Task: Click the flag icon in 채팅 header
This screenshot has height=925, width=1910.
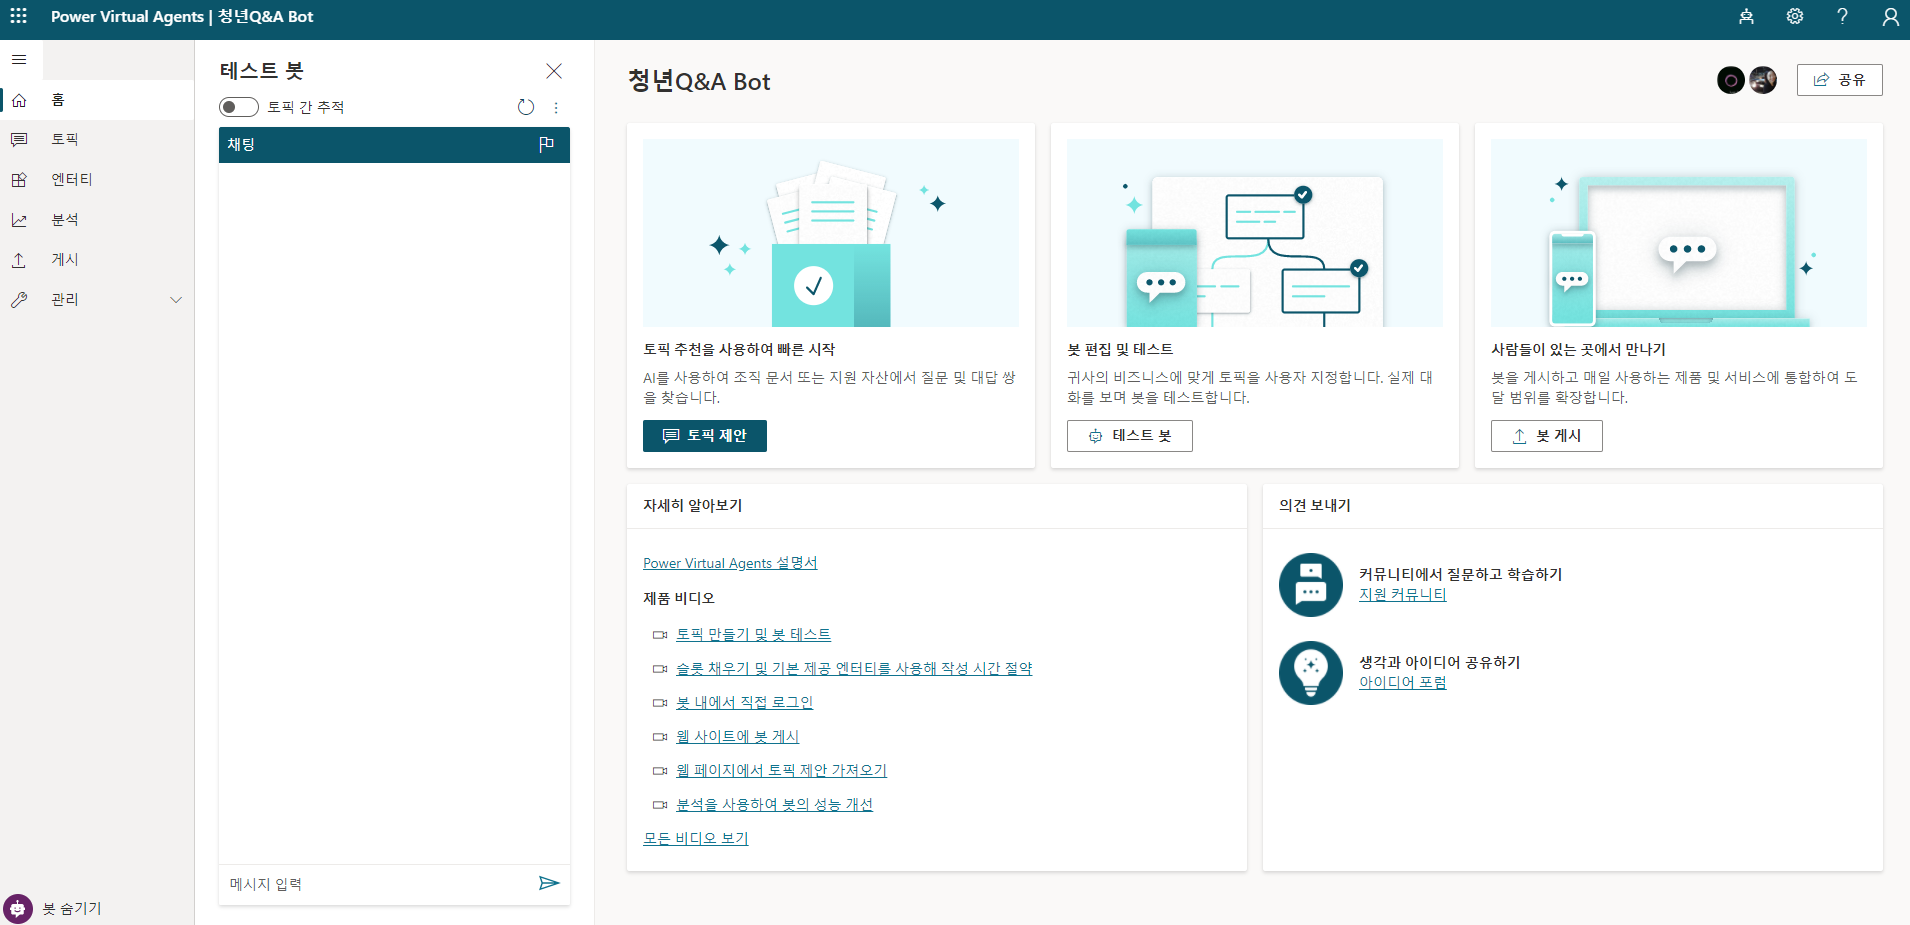Action: [x=546, y=145]
